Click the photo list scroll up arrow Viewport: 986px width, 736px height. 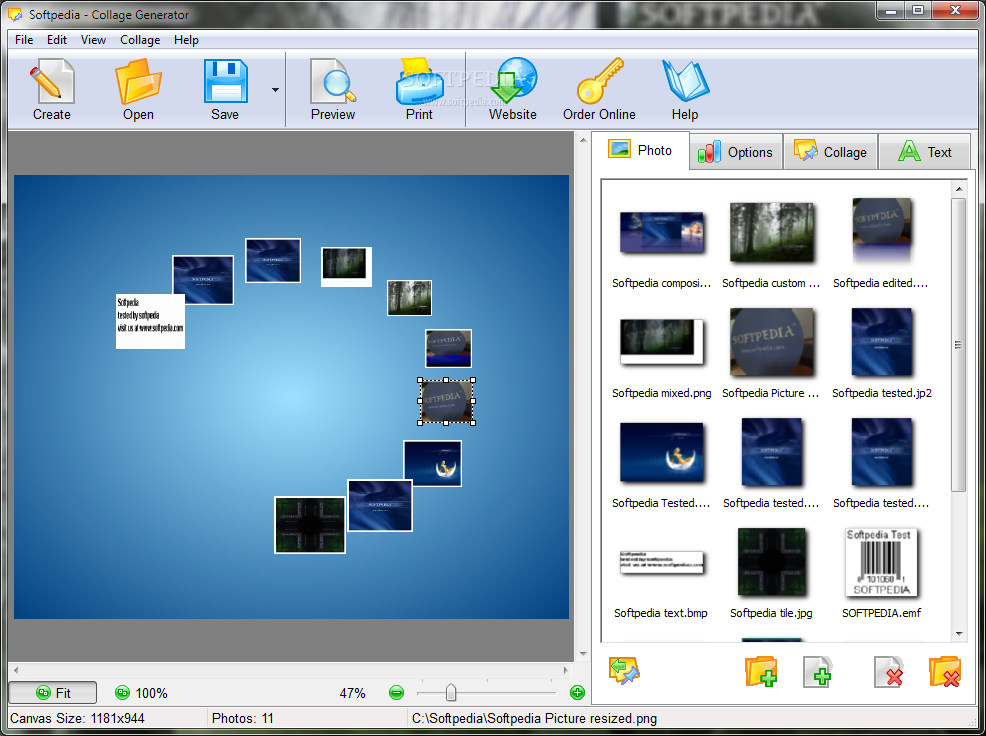(959, 189)
